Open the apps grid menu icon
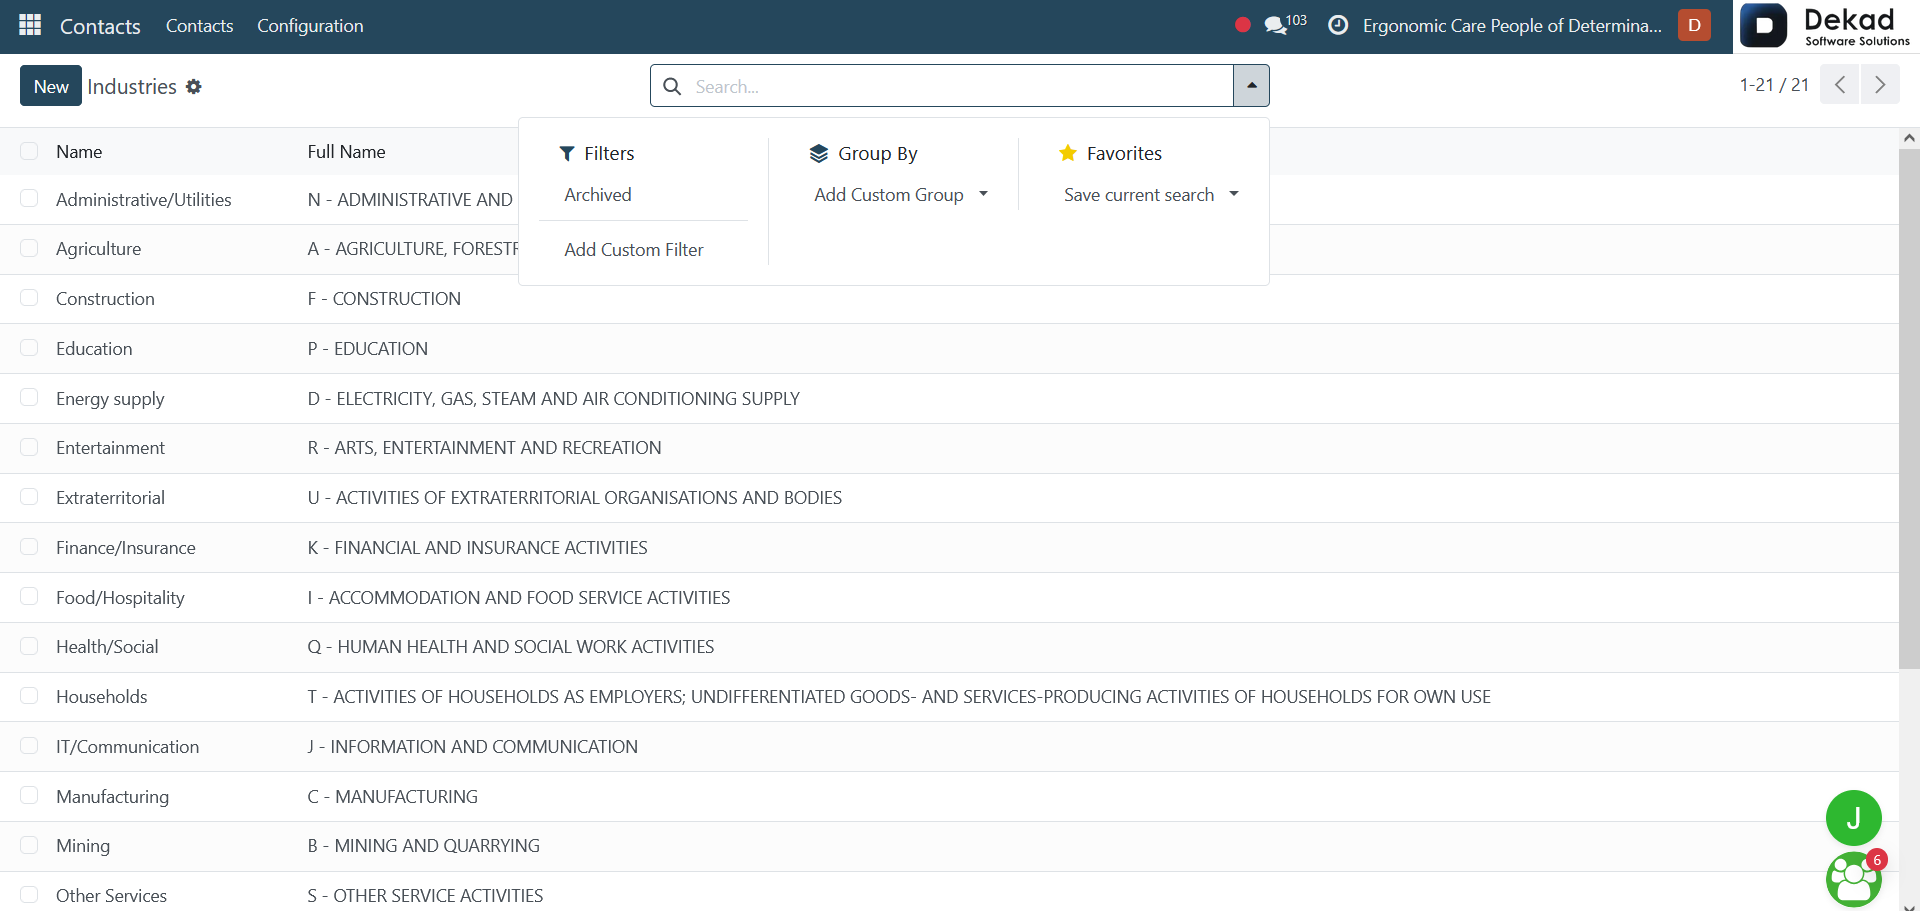 [x=30, y=25]
